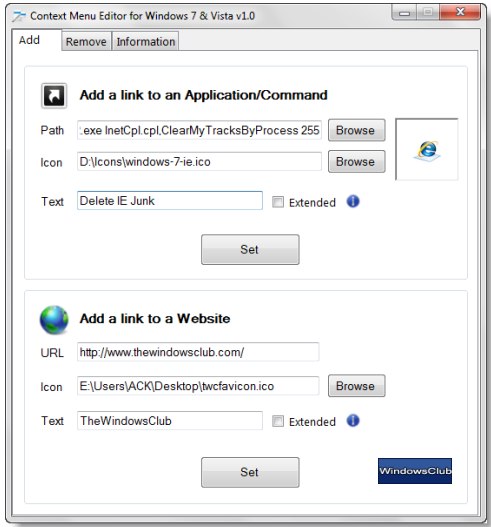The width and height of the screenshot is (491, 527).
Task: Select the Add tab
Action: 30,40
